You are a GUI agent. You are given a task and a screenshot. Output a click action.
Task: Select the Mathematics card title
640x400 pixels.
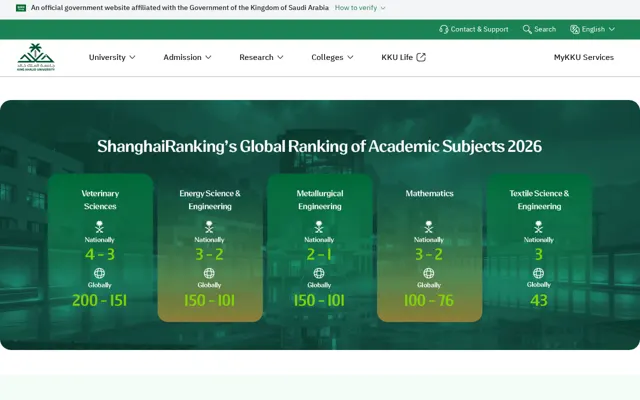[x=429, y=193]
